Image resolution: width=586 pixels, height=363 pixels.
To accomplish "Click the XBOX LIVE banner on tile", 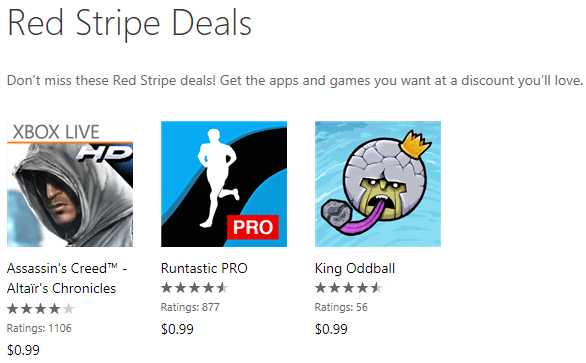I will pos(70,132).
